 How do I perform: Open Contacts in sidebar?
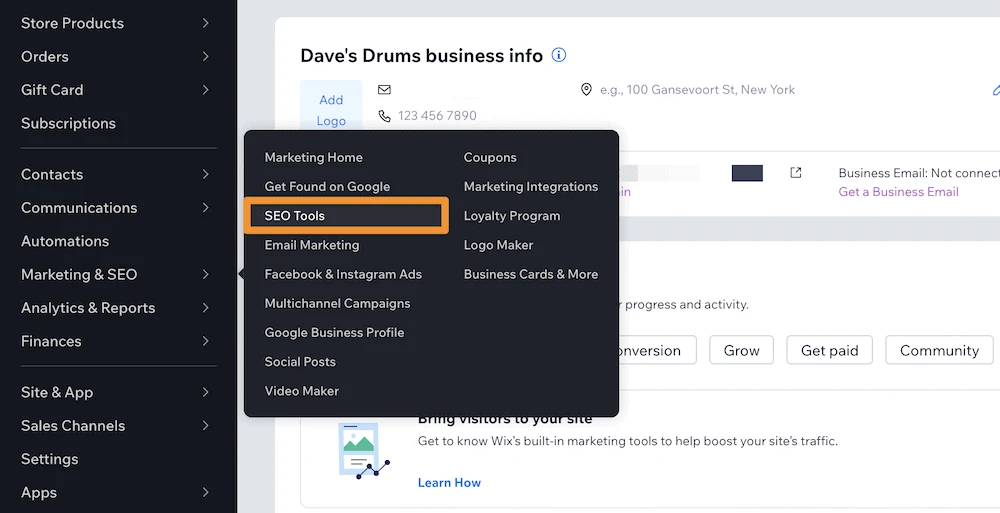click(x=52, y=174)
